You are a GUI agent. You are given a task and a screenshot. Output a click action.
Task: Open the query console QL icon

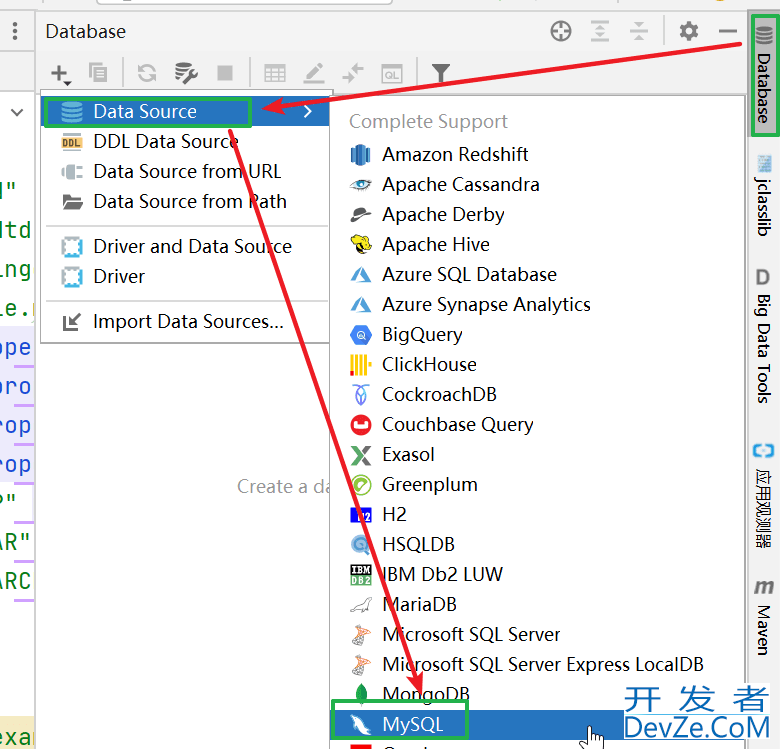click(392, 74)
